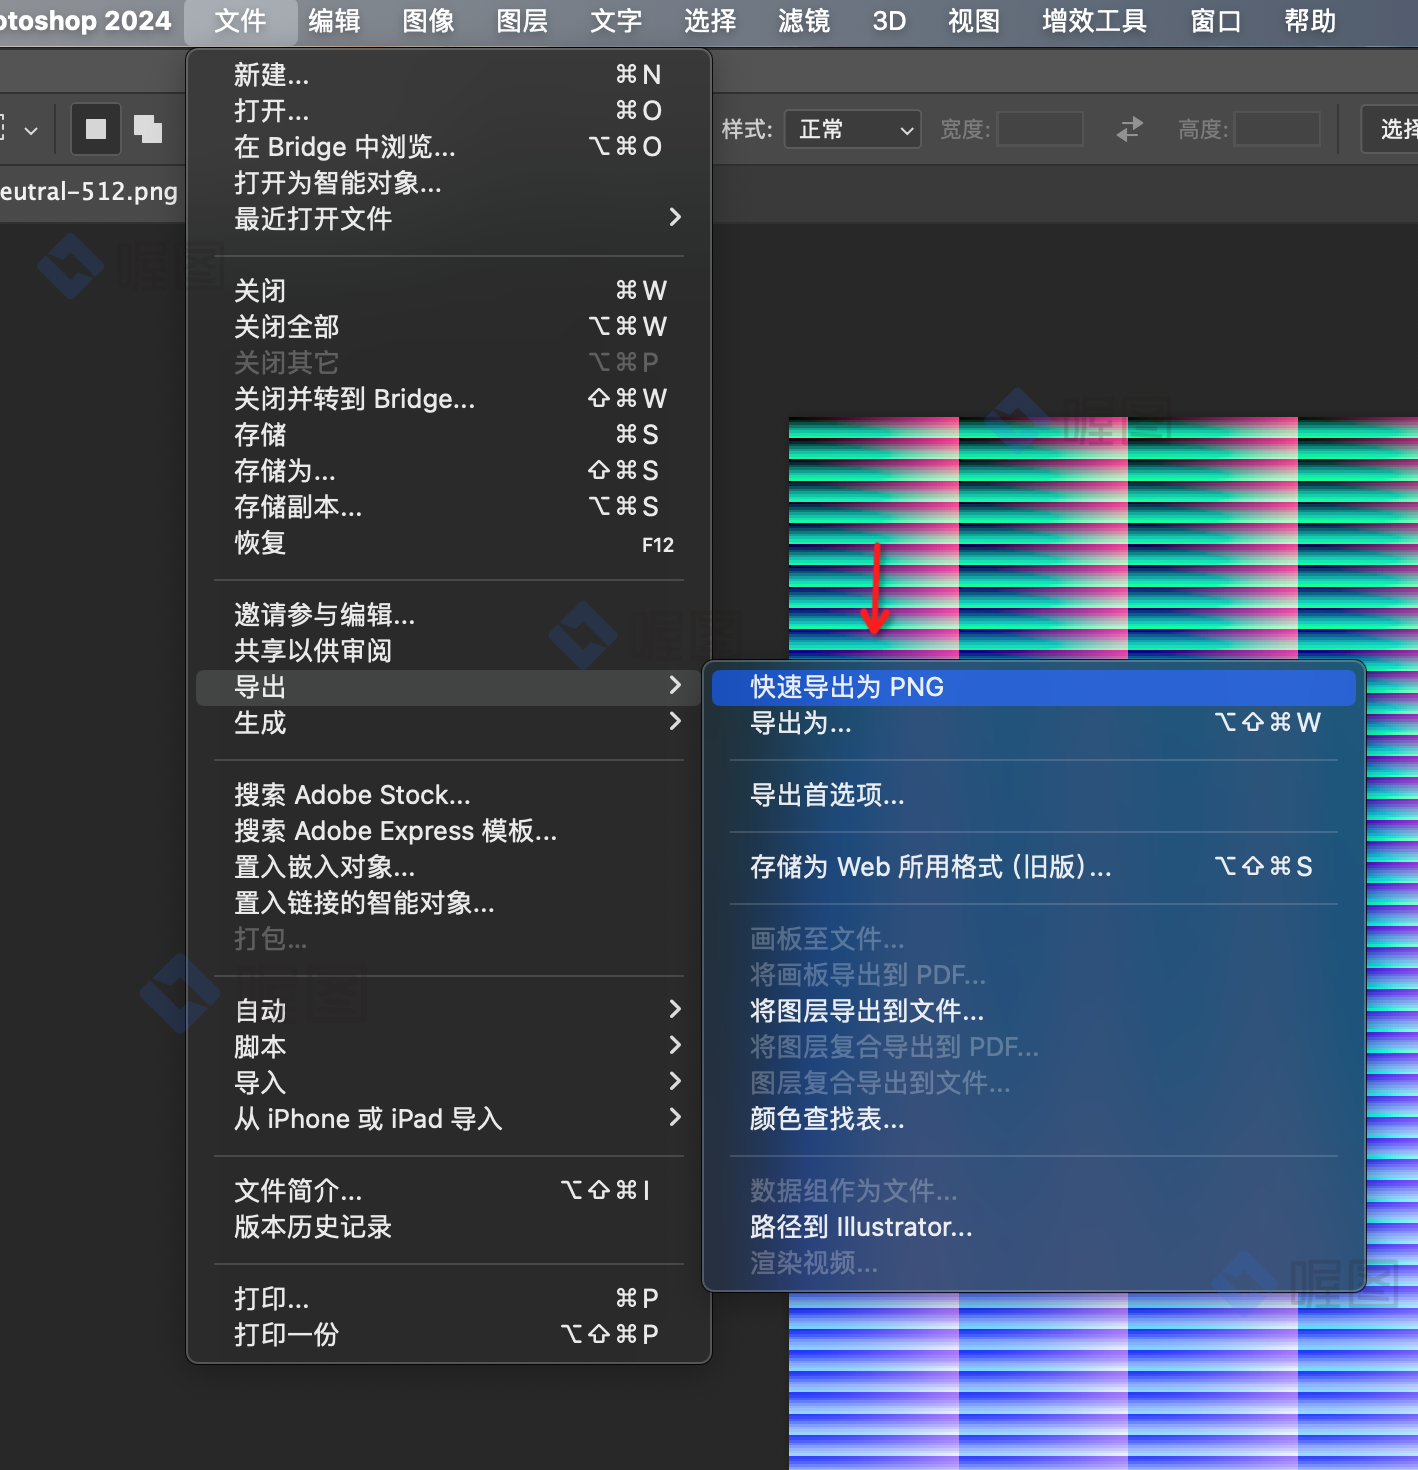The width and height of the screenshot is (1418, 1470).
Task: Open the 视图 menu
Action: 974,21
